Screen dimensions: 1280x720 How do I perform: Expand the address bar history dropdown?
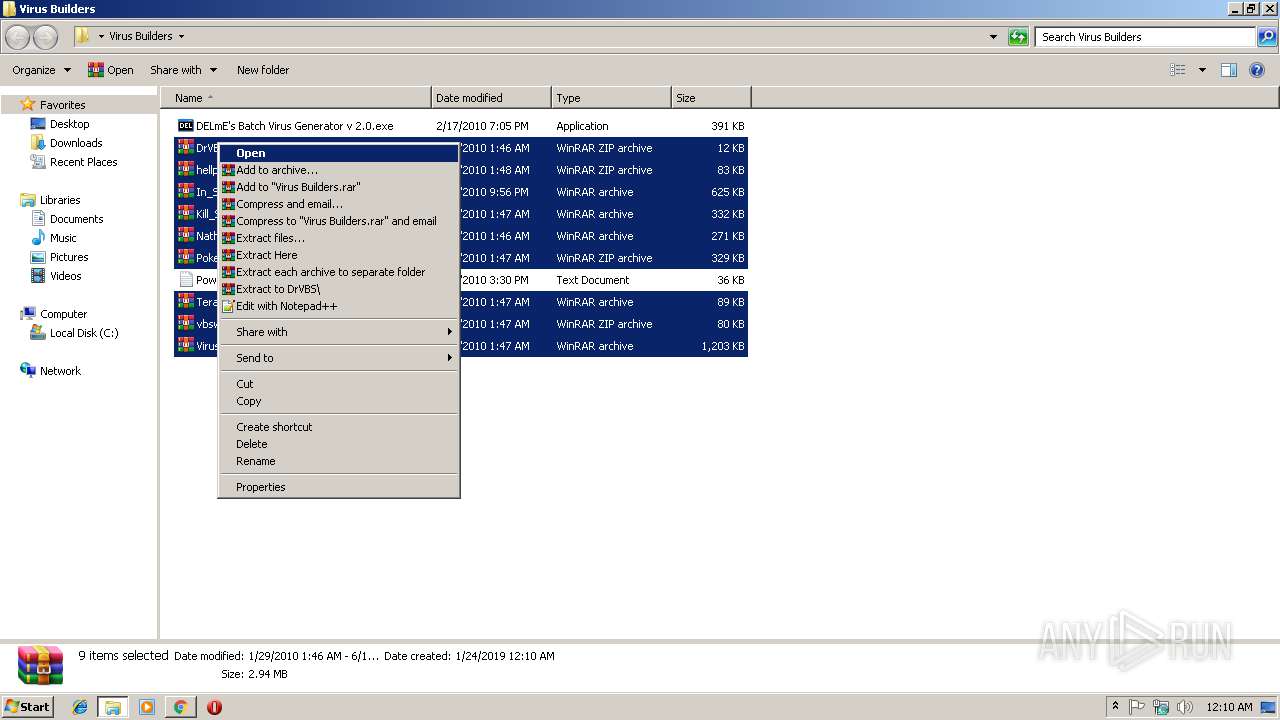pyautogui.click(x=993, y=37)
